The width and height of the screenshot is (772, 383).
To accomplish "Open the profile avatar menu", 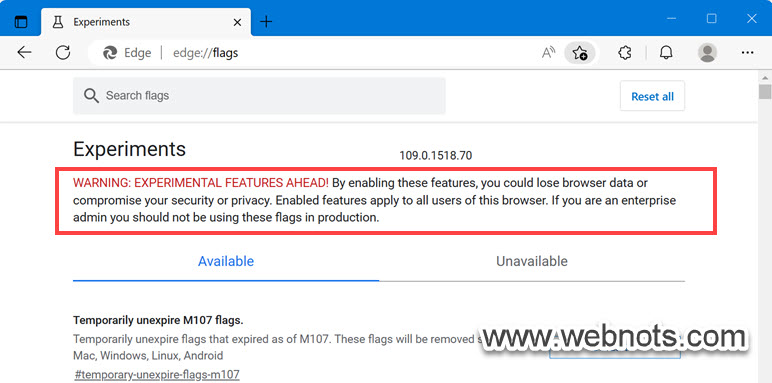I will [708, 53].
